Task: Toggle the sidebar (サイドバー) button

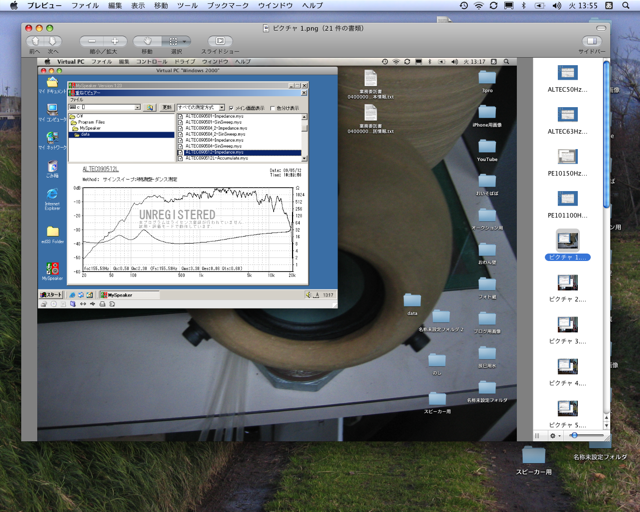Action: [591, 41]
